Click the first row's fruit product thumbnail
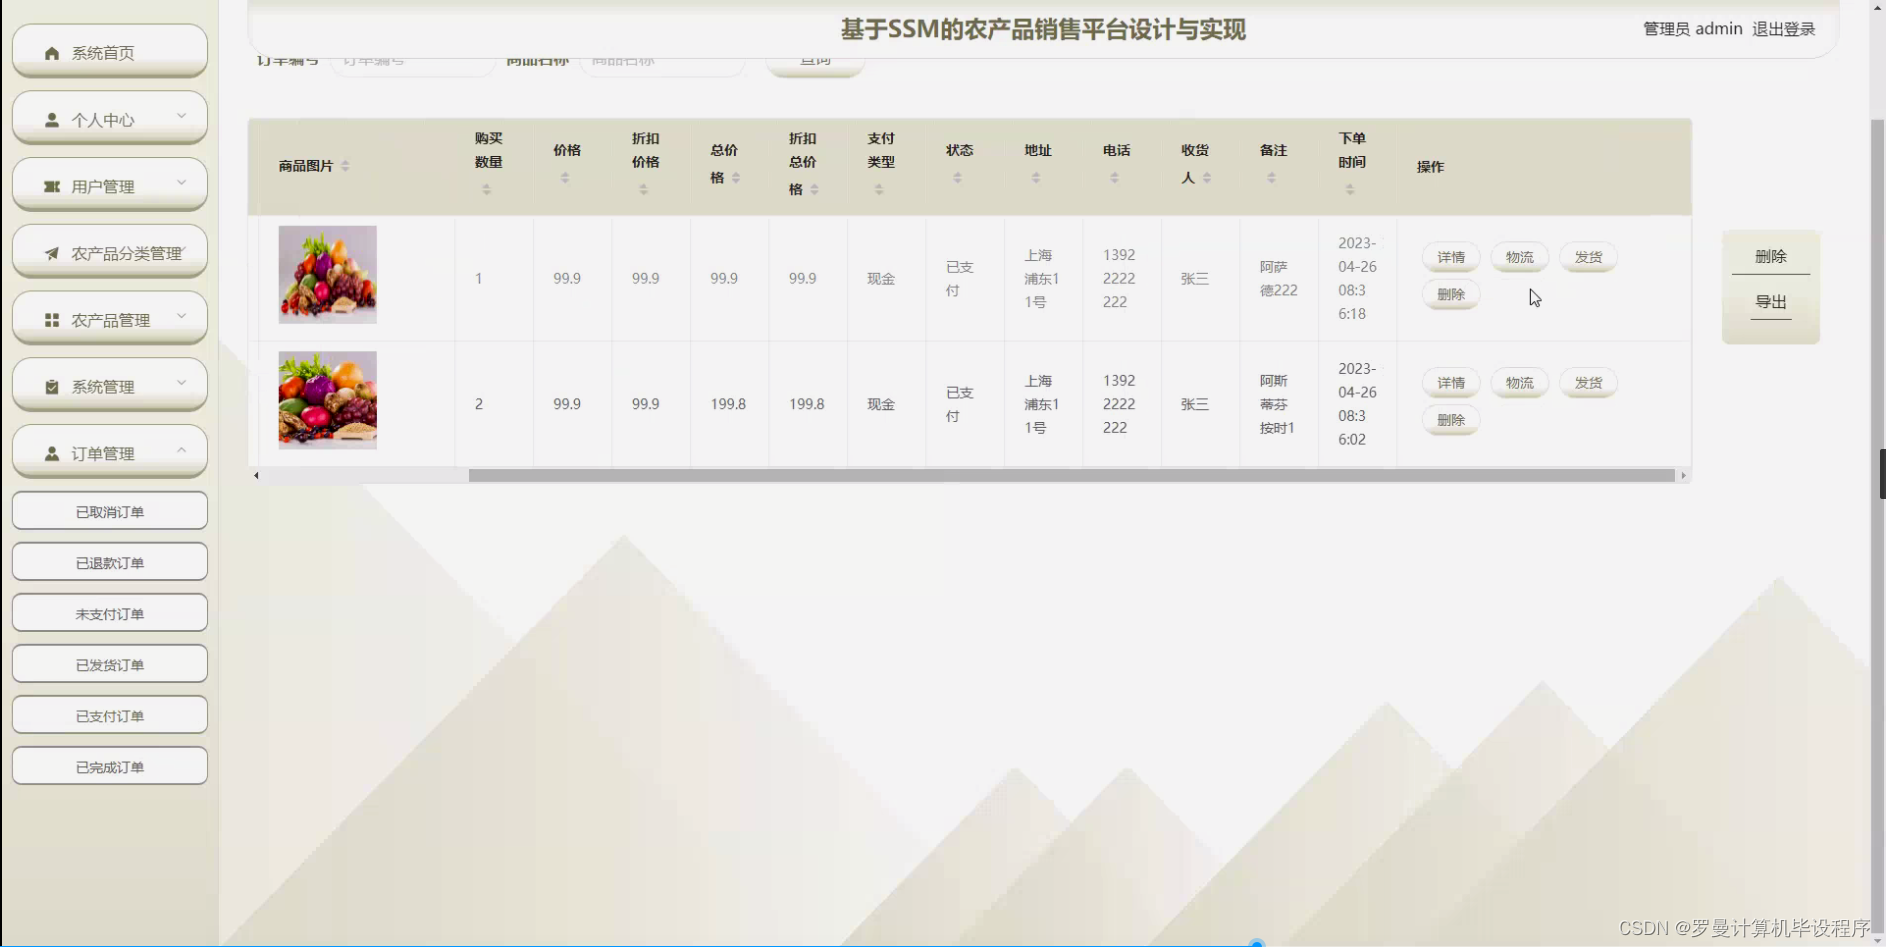The image size is (1886, 947). pos(327,274)
